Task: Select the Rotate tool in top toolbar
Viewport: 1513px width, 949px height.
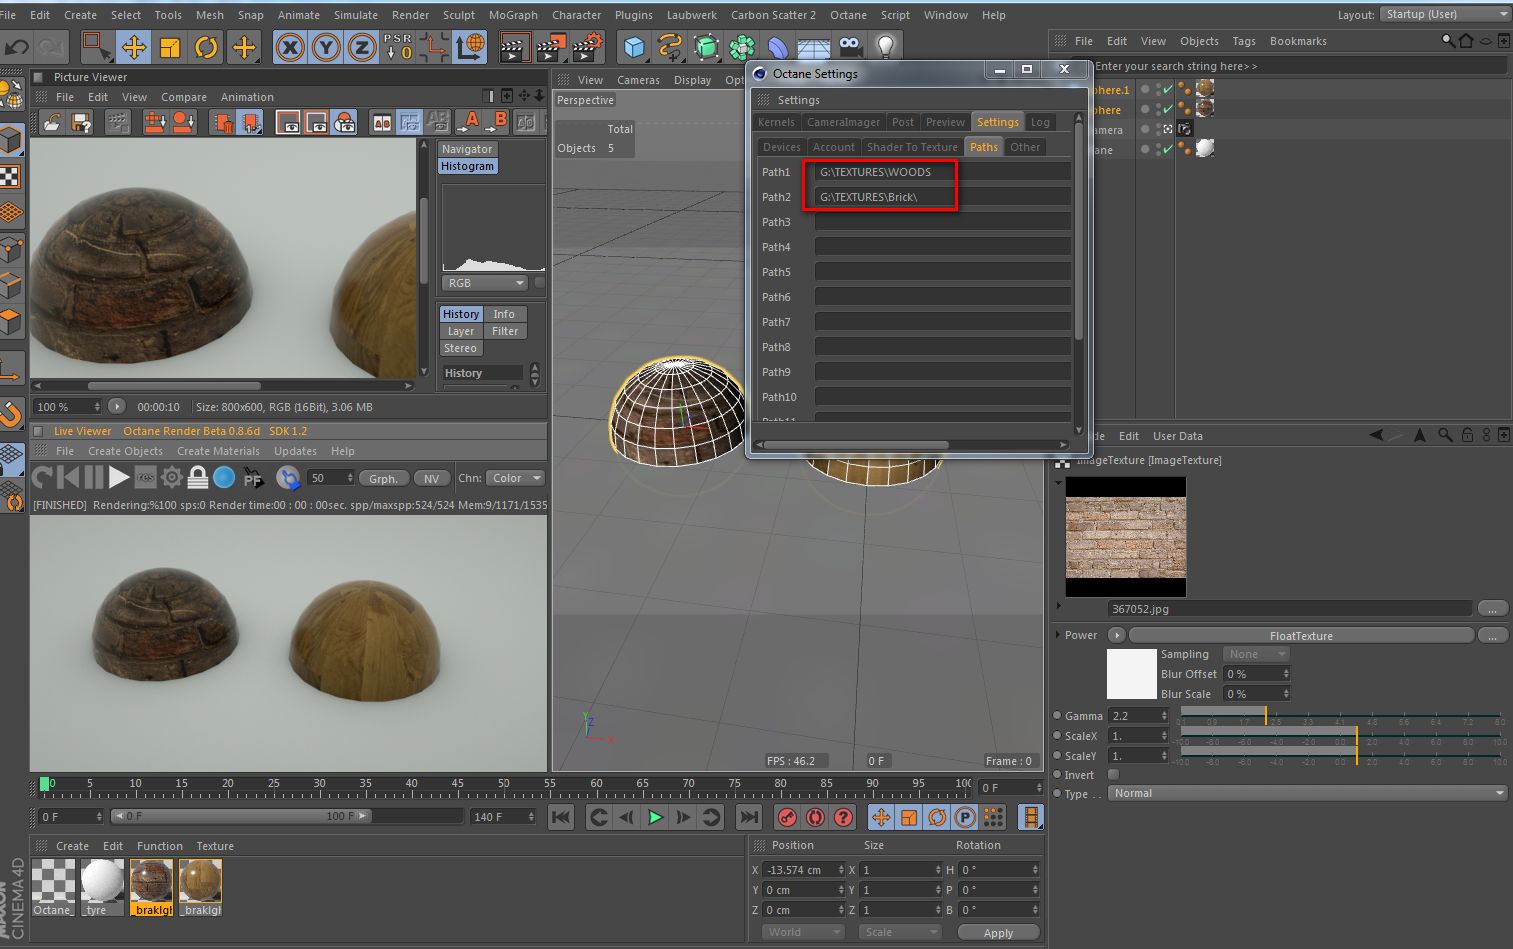Action: tap(206, 47)
